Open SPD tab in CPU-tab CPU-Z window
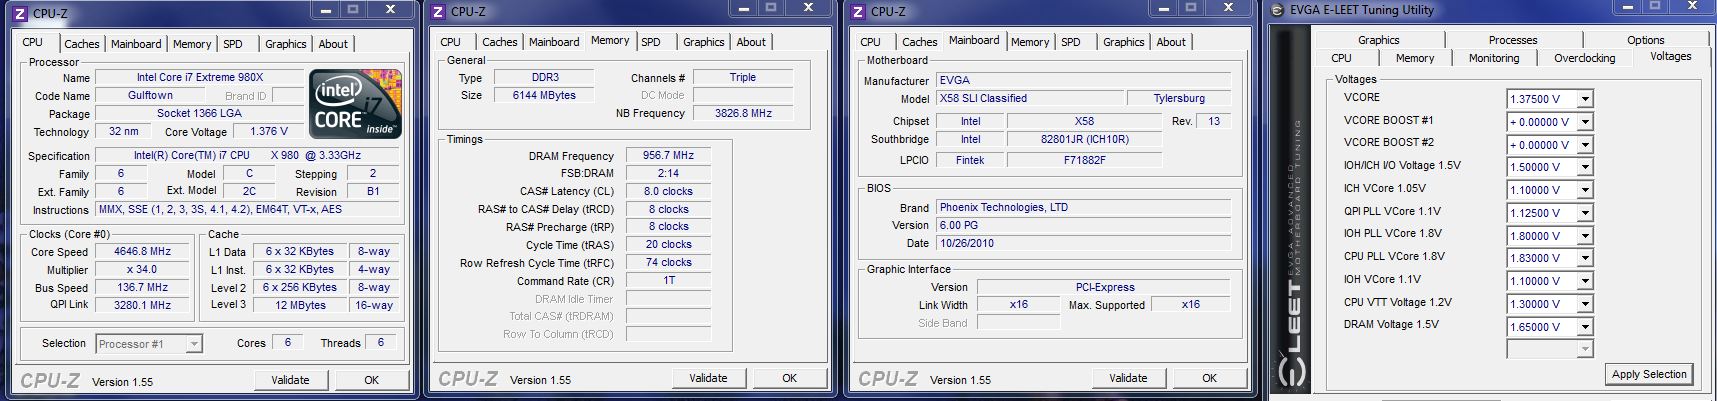Viewport: 1717px width, 401px height. click(232, 44)
